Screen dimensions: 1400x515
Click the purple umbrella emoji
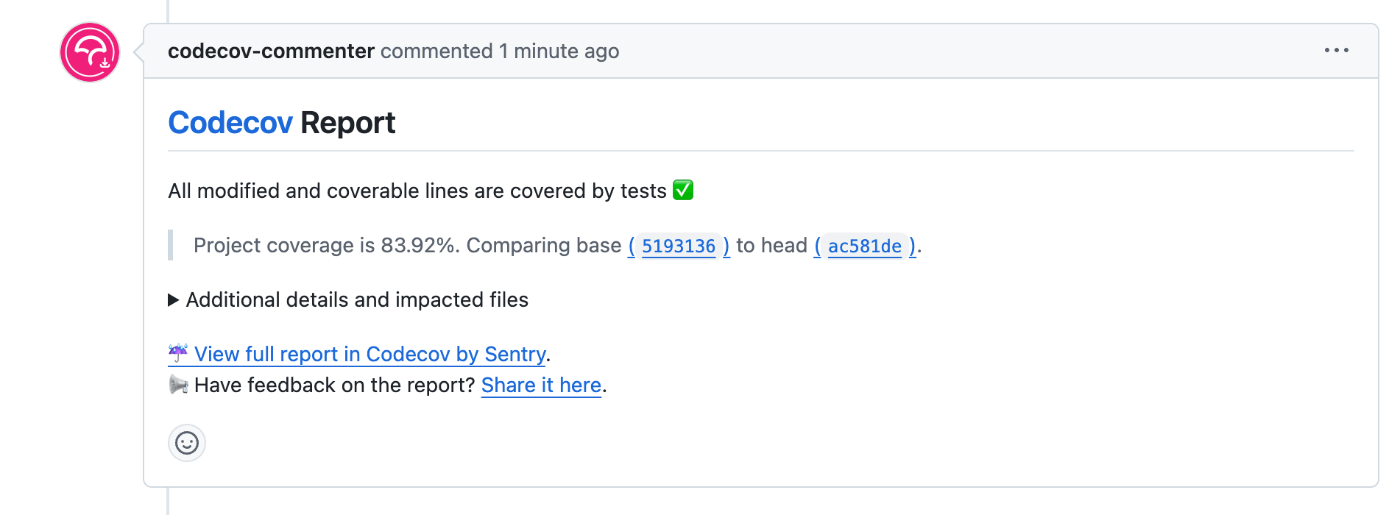pos(178,353)
